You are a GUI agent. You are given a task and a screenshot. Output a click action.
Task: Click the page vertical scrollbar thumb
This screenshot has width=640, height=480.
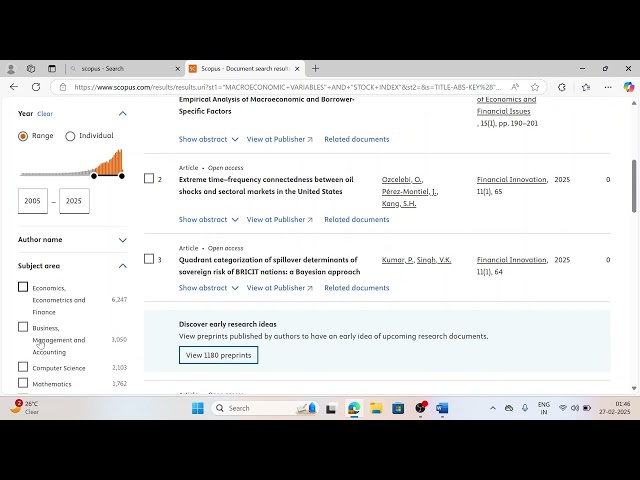pyautogui.click(x=634, y=186)
